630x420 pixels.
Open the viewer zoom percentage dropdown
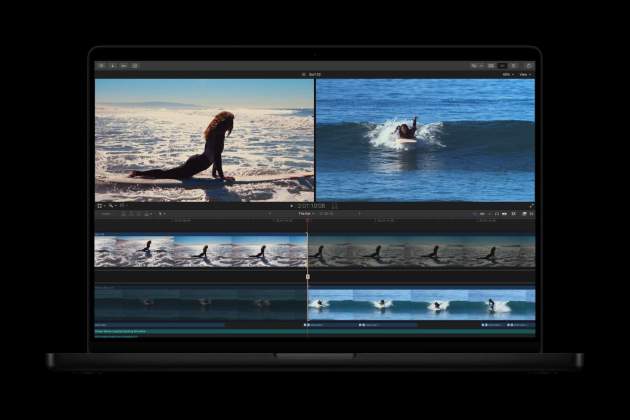pos(507,75)
